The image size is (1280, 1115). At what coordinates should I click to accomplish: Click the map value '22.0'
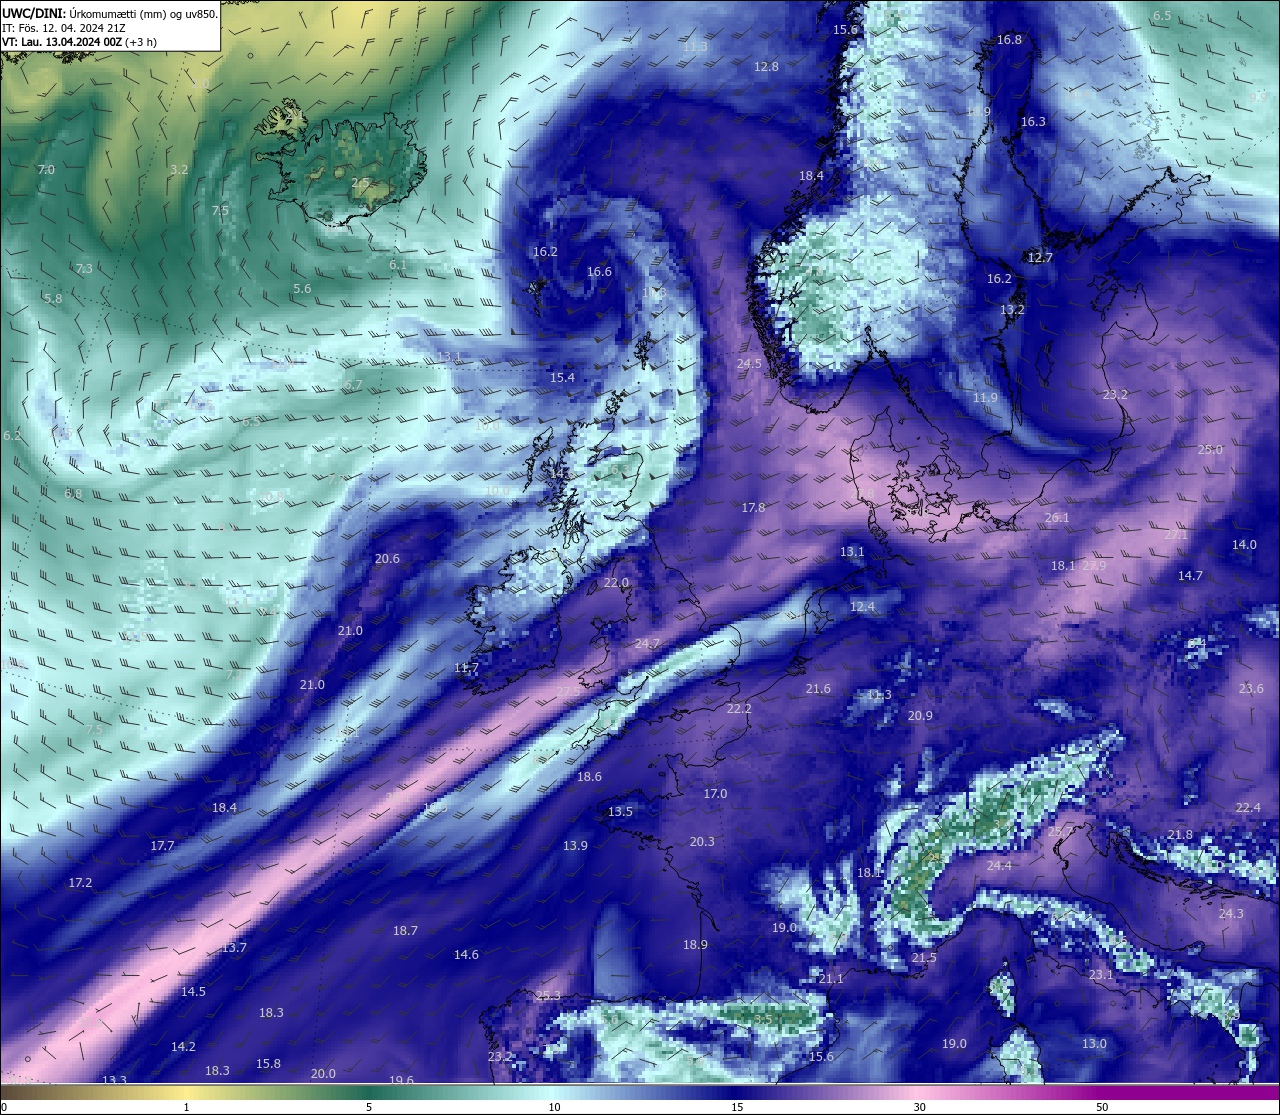616,583
